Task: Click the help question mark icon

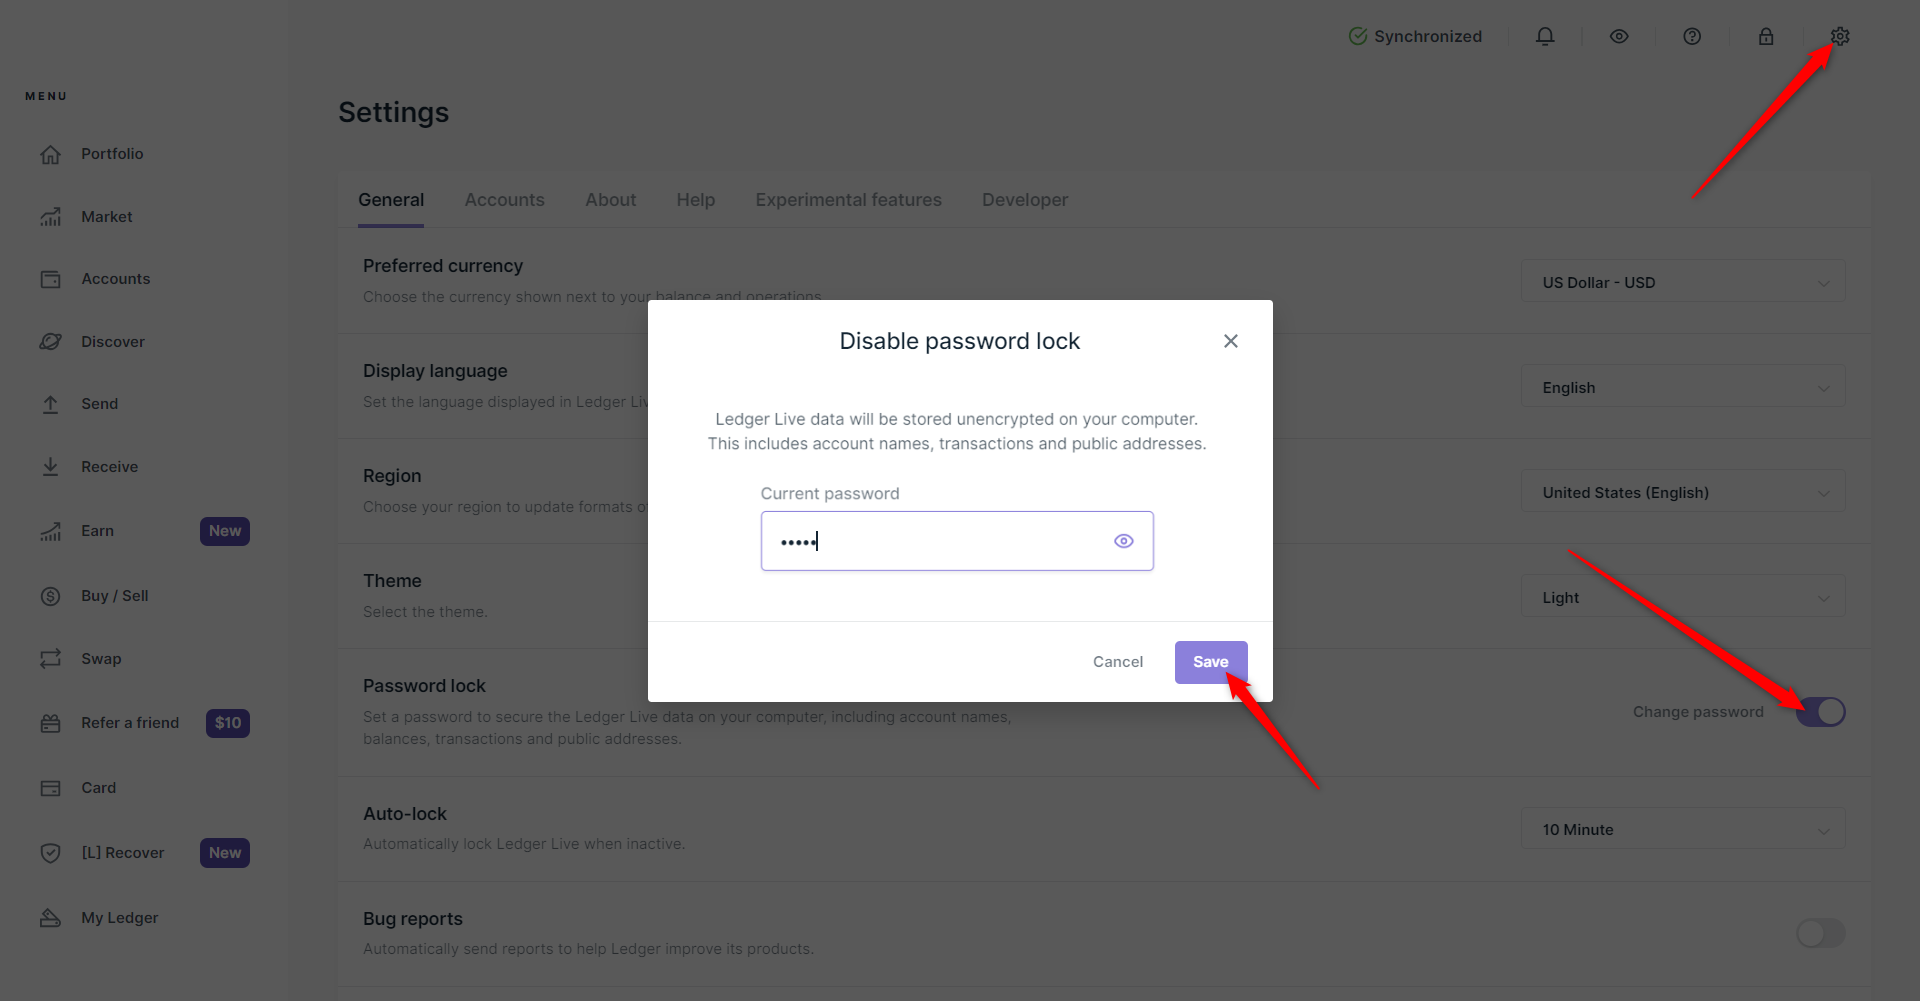Action: click(1692, 37)
